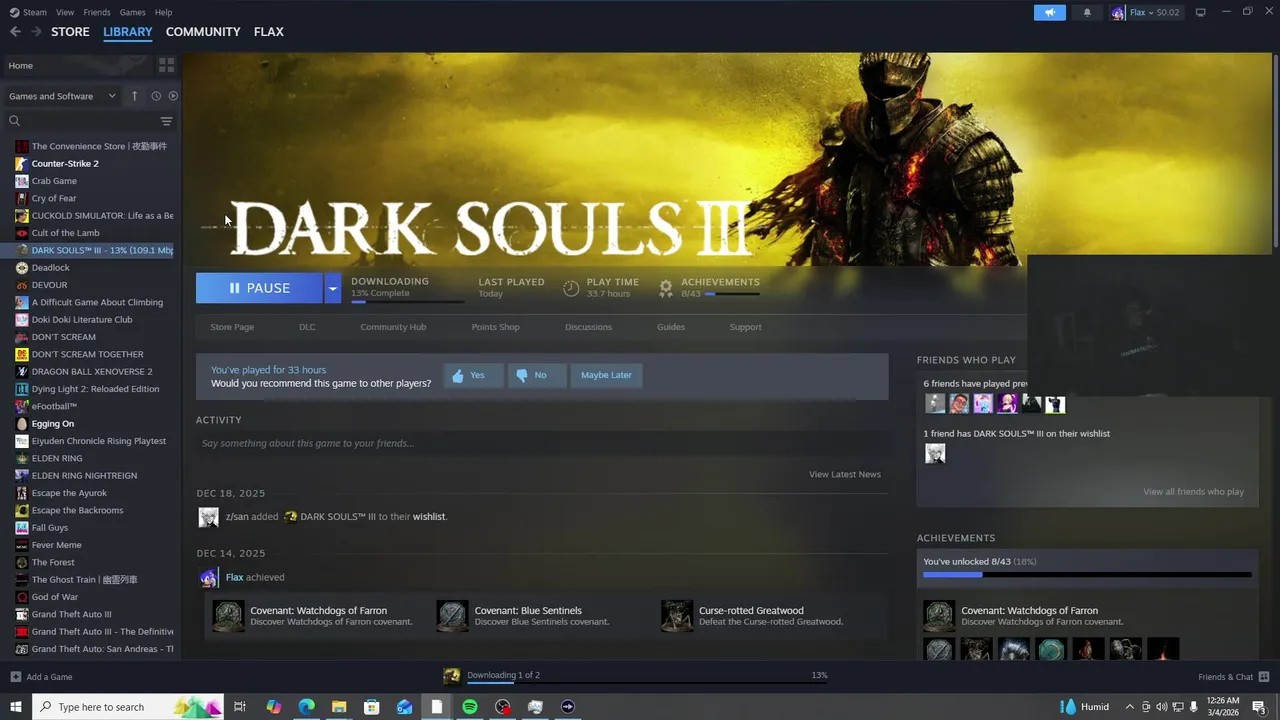Click the Friends & Chat icon
This screenshot has width=1280, height=720.
(x=1264, y=677)
